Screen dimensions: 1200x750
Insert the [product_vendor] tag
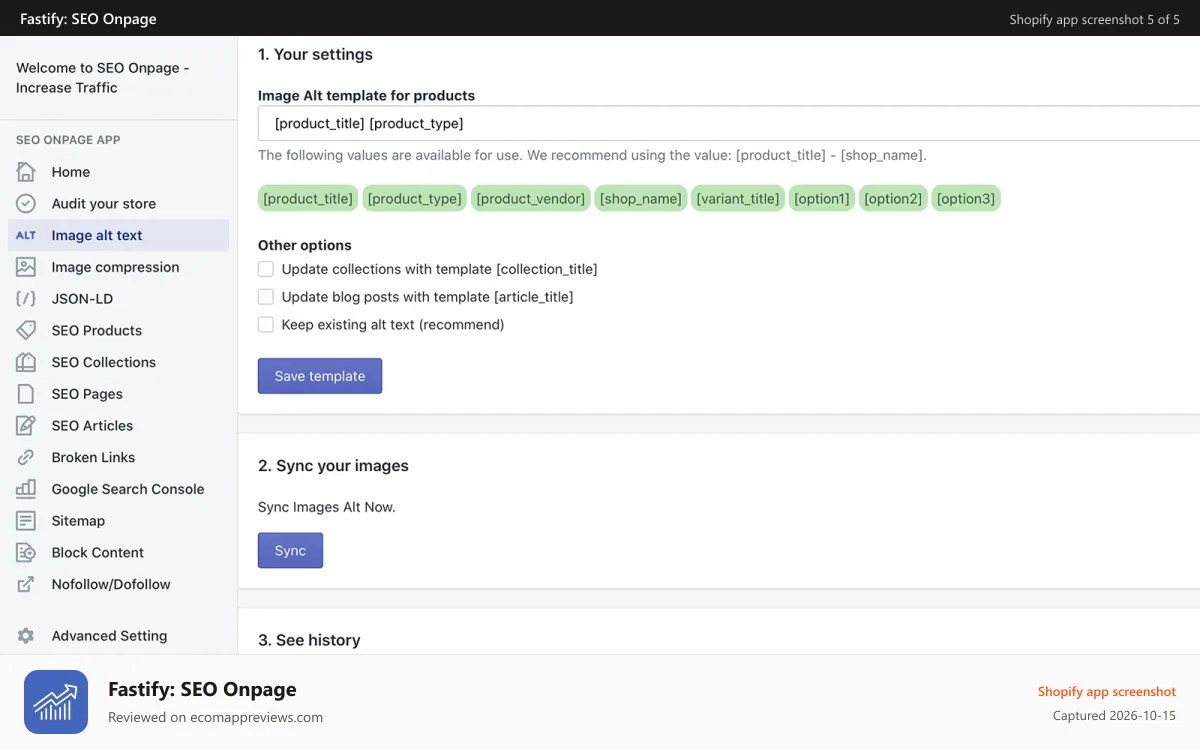pyautogui.click(x=531, y=199)
